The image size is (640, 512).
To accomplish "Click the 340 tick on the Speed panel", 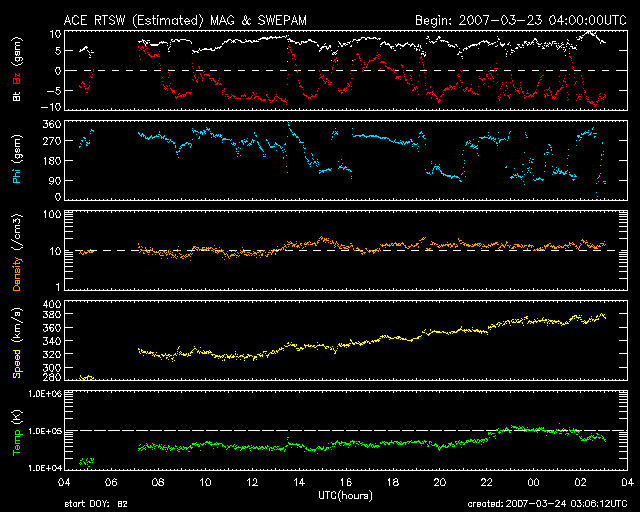I will [52, 341].
